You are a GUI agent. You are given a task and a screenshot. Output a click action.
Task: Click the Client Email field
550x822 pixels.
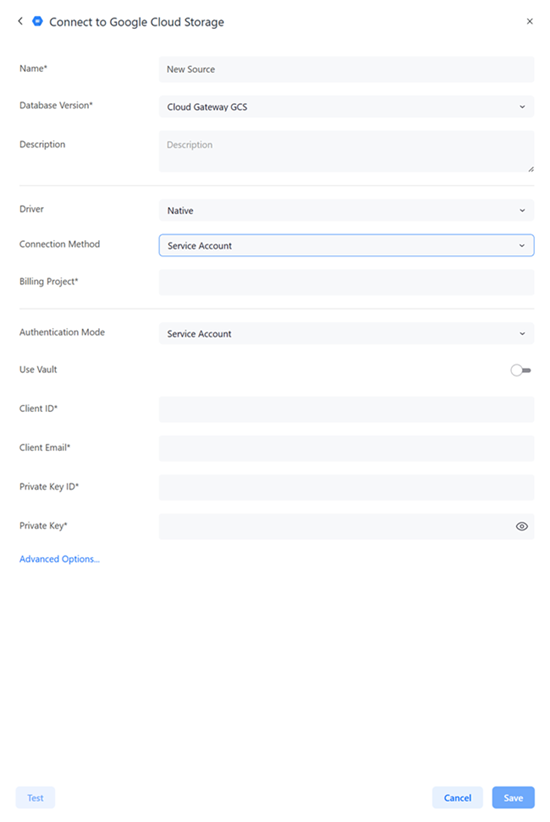[x=347, y=448]
